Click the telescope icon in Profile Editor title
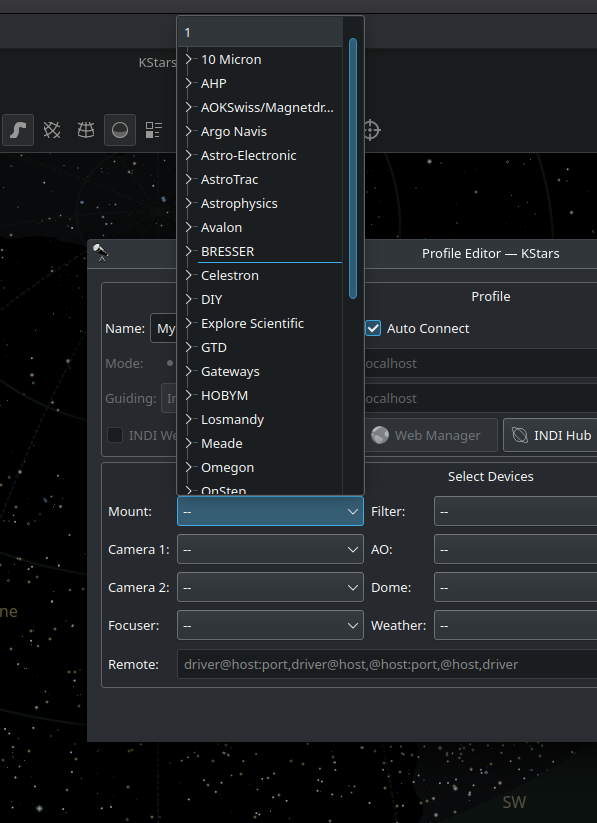This screenshot has width=597, height=823. [x=100, y=252]
